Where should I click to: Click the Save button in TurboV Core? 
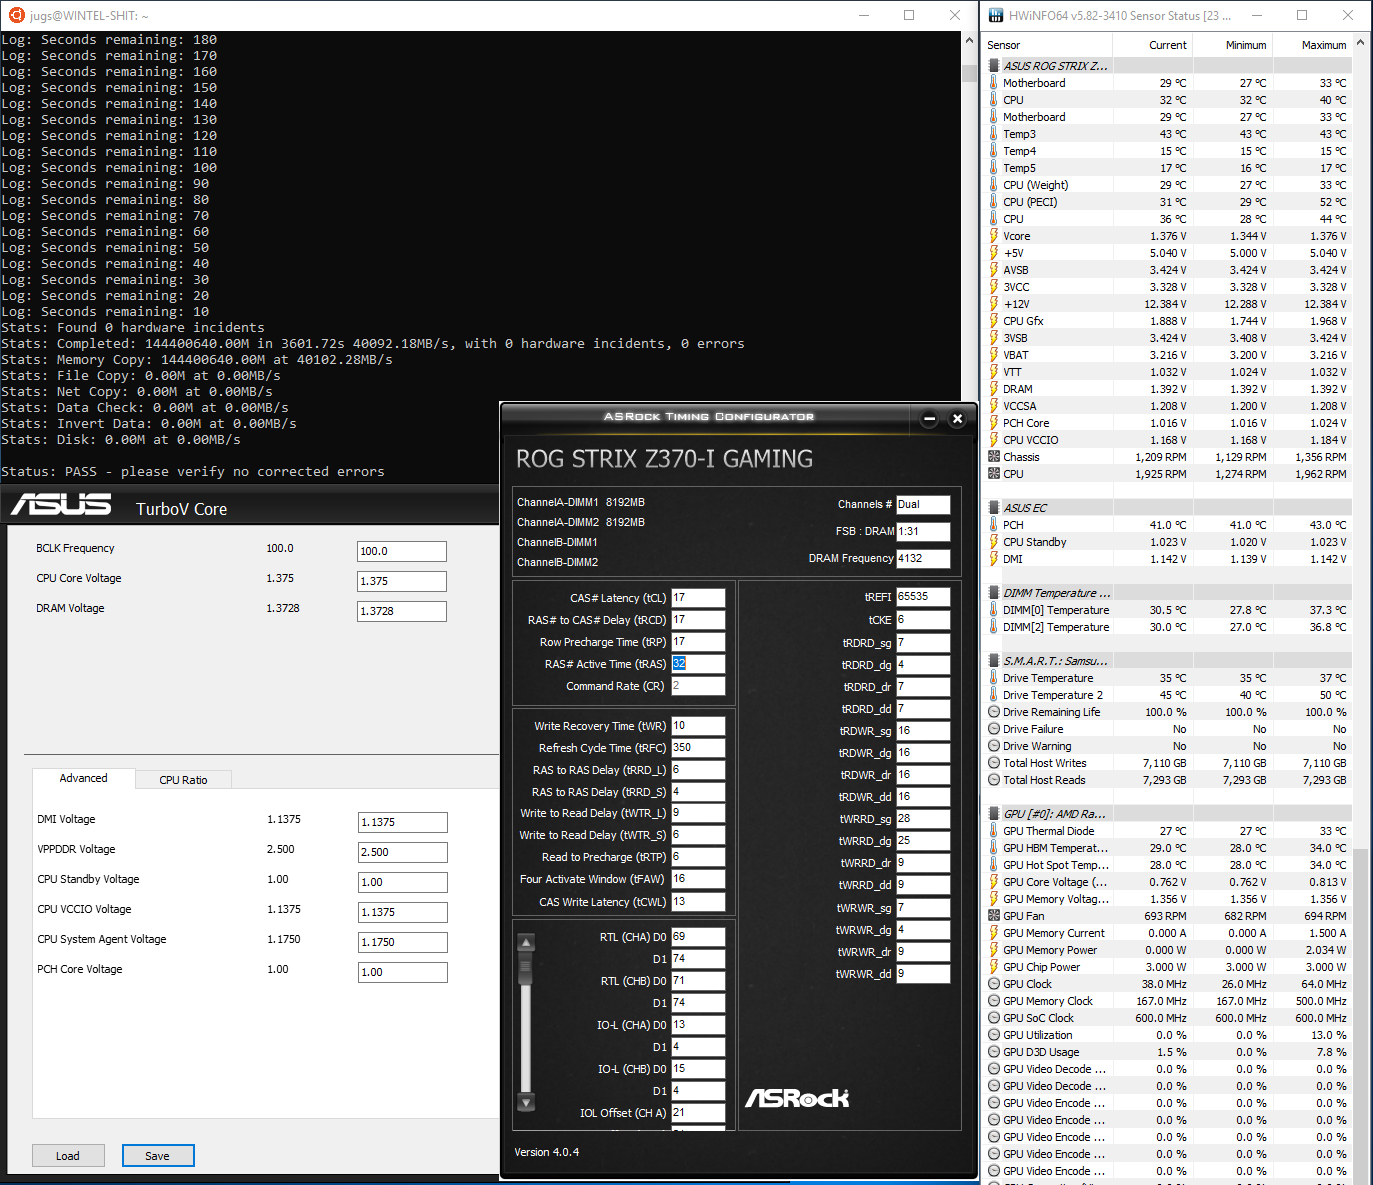point(158,1156)
